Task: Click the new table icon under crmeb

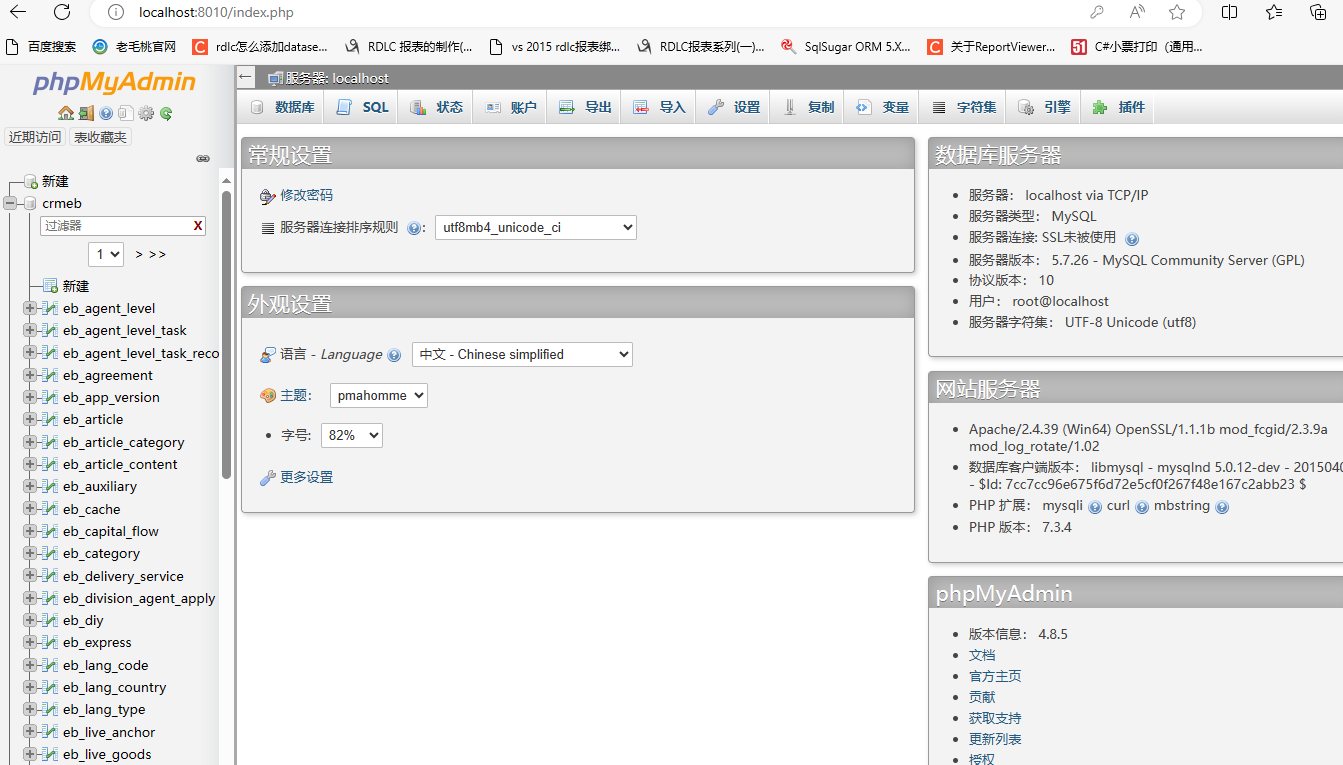Action: [51, 286]
